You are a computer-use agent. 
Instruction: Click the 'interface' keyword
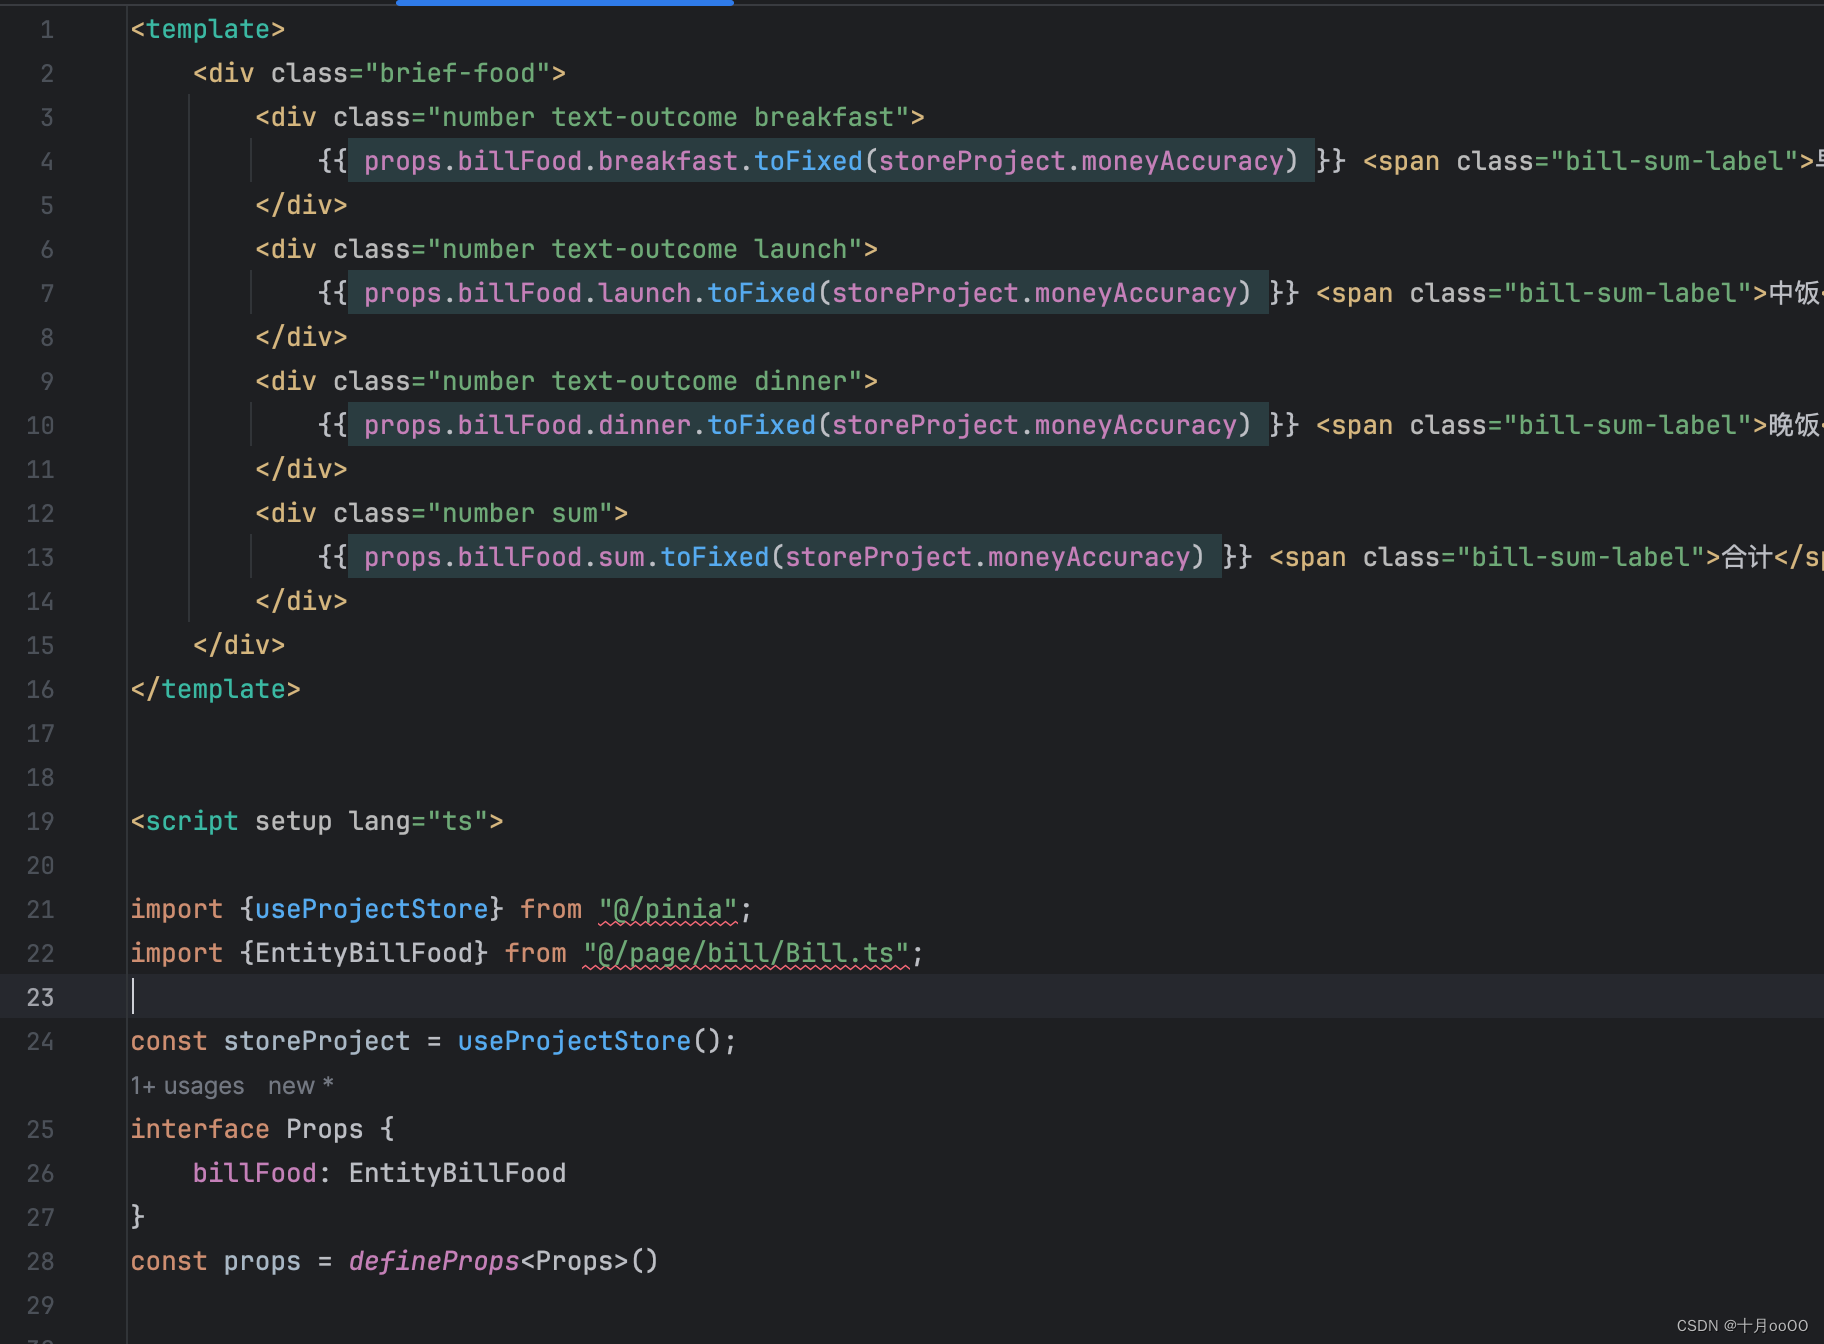pos(200,1129)
